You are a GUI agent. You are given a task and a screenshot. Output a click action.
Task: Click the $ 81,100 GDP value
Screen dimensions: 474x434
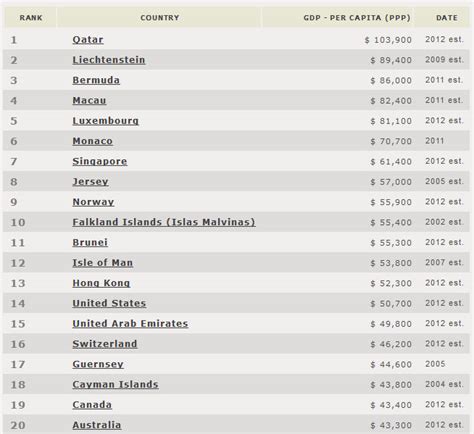(x=391, y=121)
